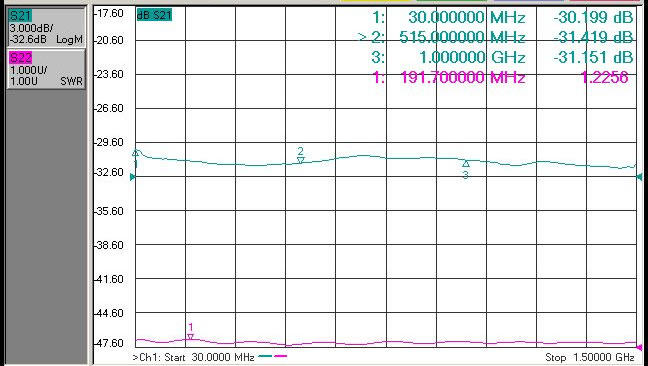Click the 'Stop 1.50000 GHz' label
648x366 pixels.
click(590, 357)
